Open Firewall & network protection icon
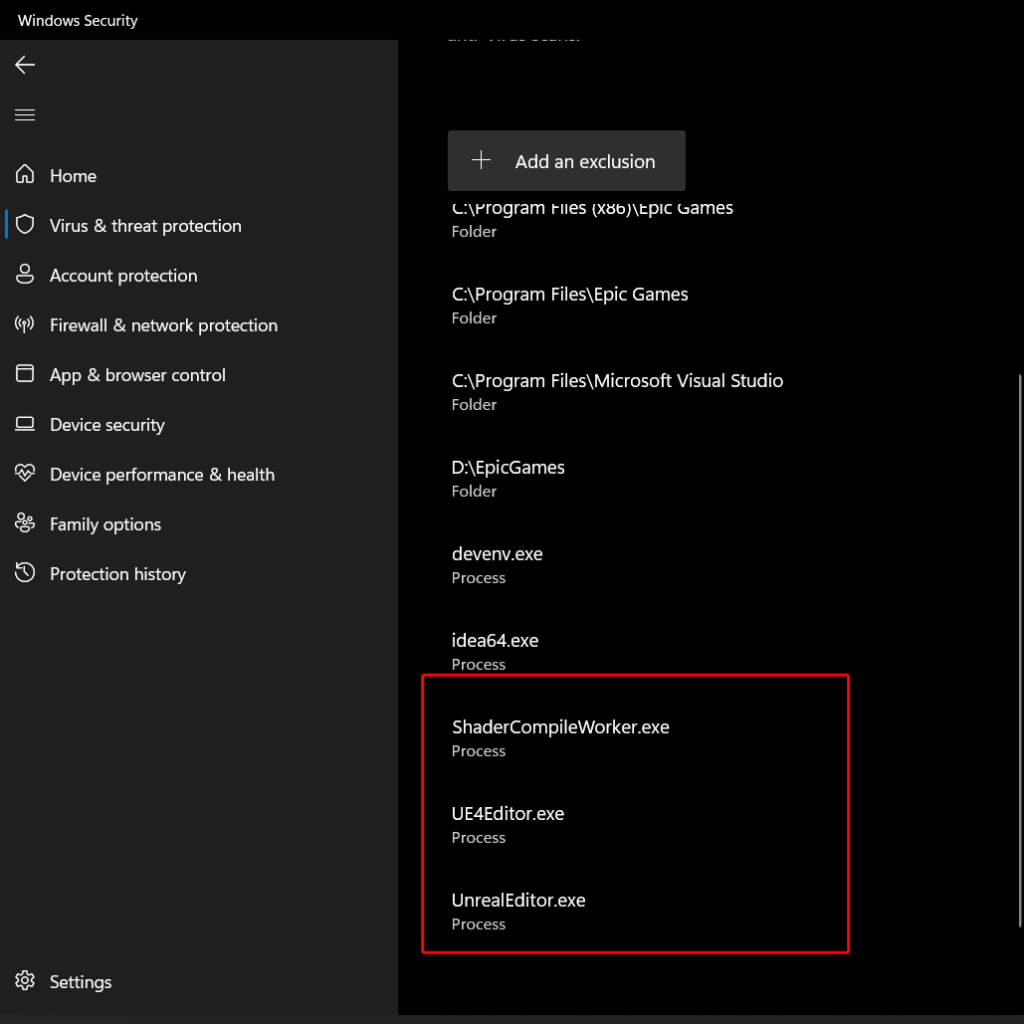 (x=24, y=325)
